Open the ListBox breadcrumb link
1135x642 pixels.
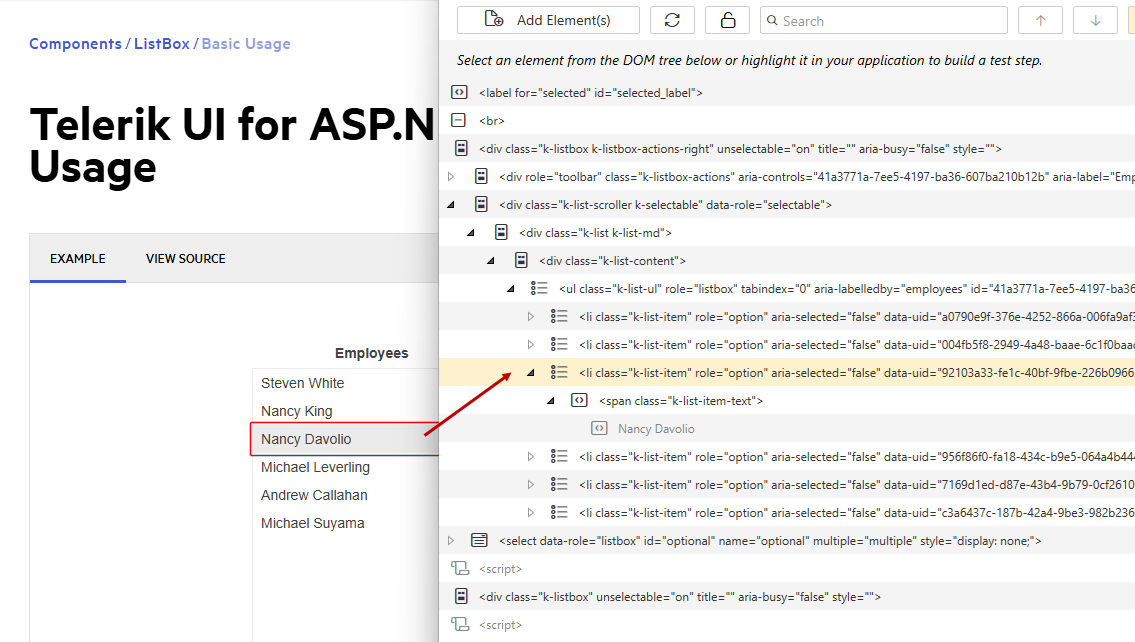coord(161,44)
